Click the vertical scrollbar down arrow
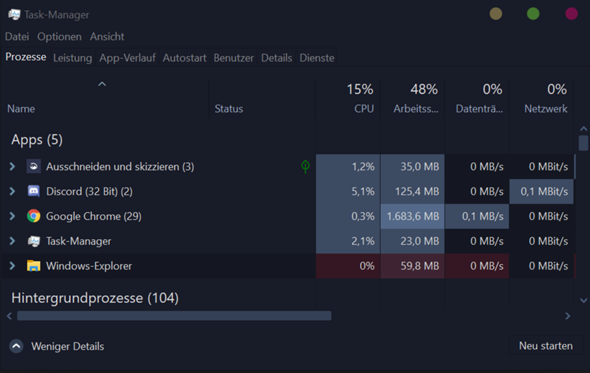Image resolution: width=590 pixels, height=373 pixels. (584, 300)
